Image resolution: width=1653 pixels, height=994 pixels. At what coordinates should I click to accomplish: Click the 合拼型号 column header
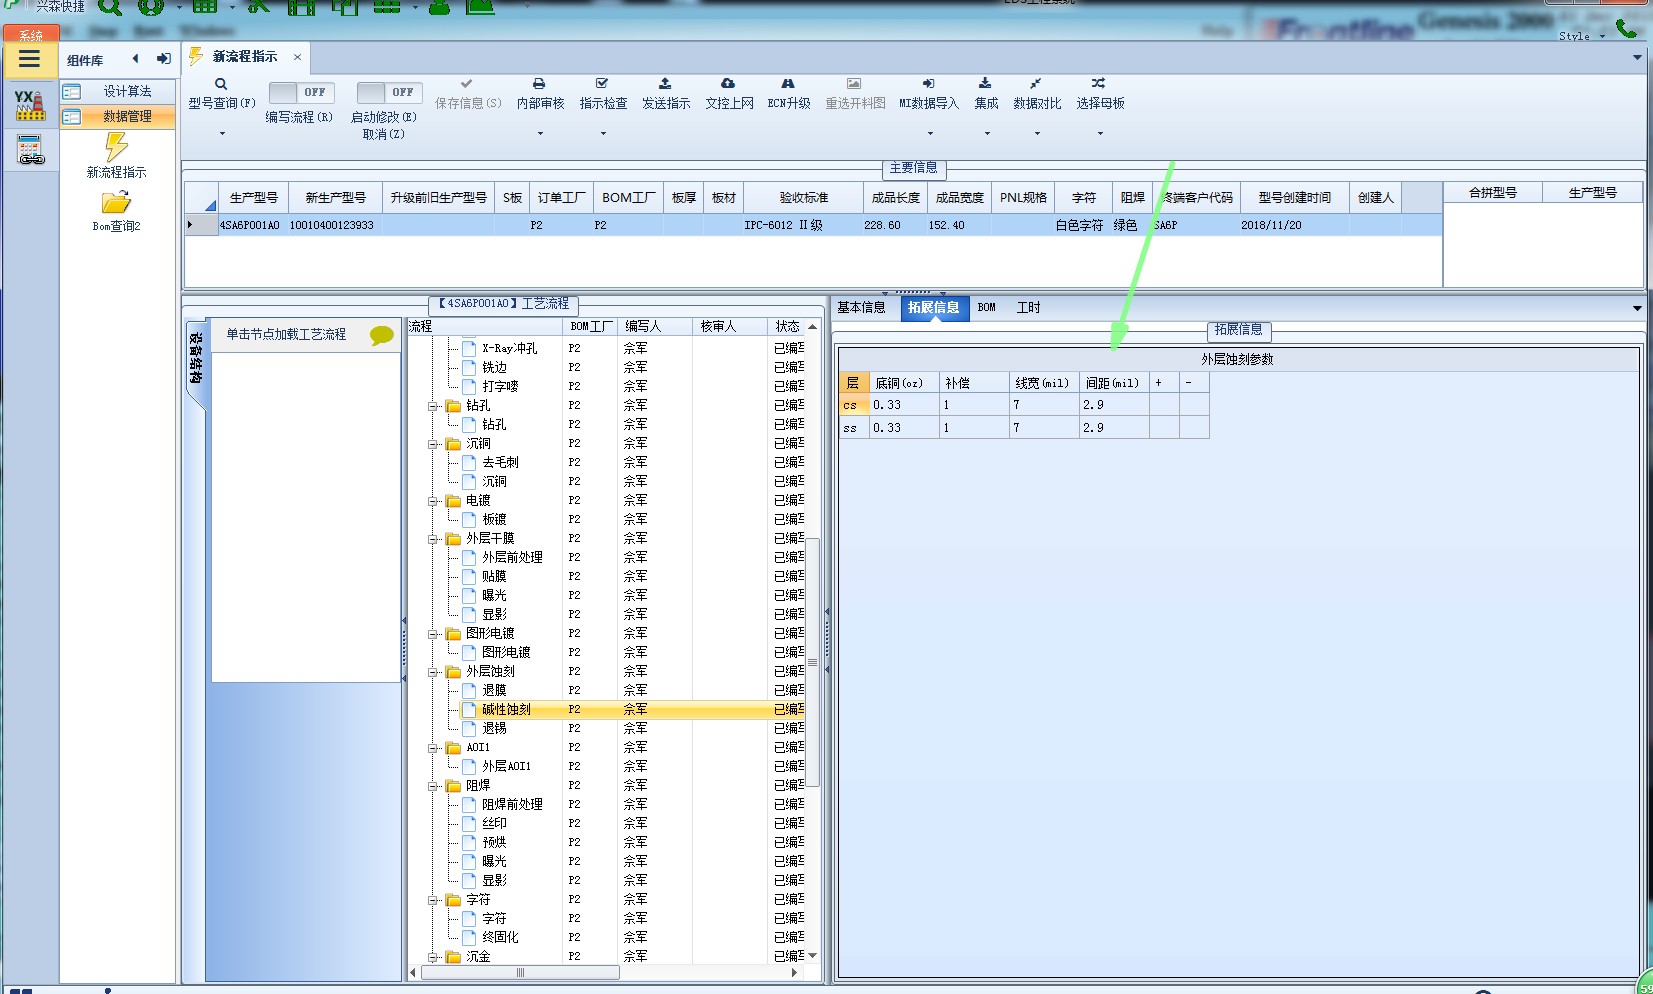pos(1492,193)
